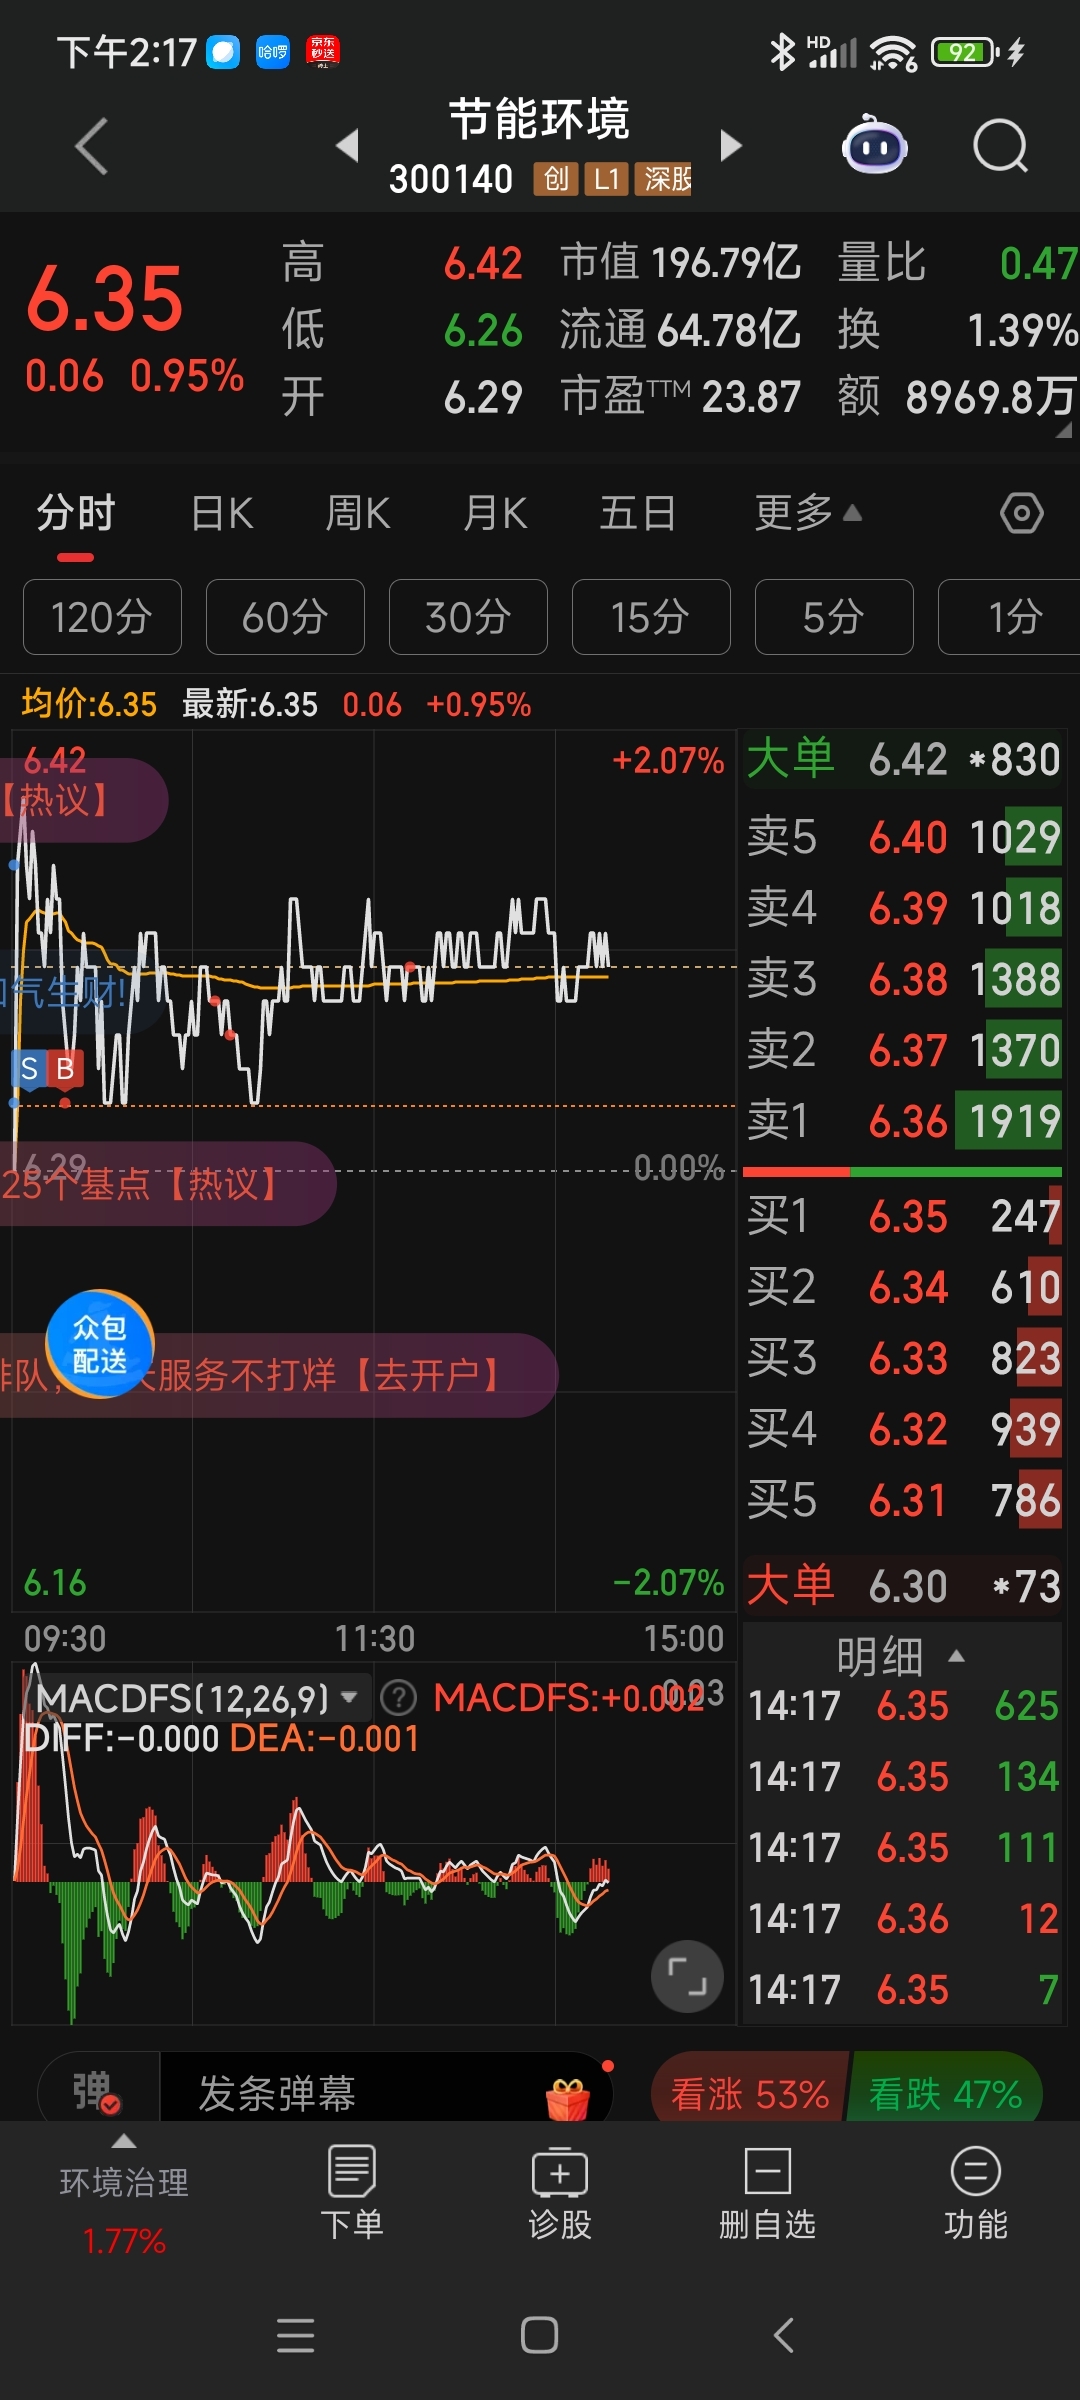
Task: Open the 功能 functions menu
Action: 976,2191
